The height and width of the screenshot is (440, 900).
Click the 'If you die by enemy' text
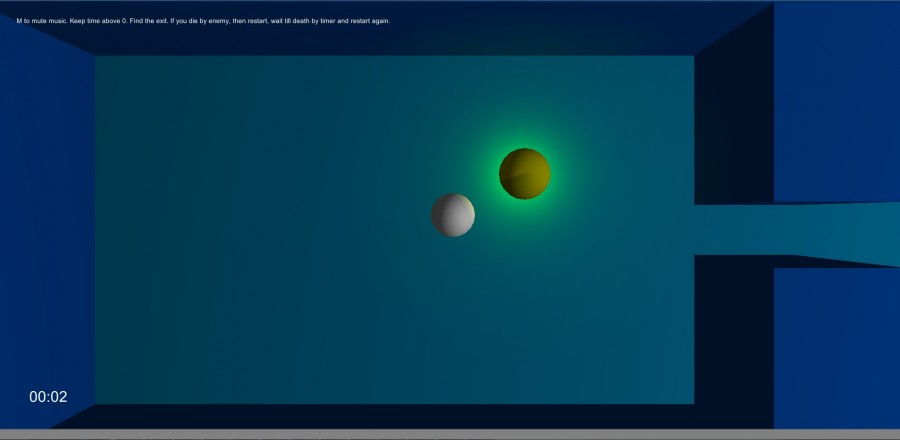[200, 21]
